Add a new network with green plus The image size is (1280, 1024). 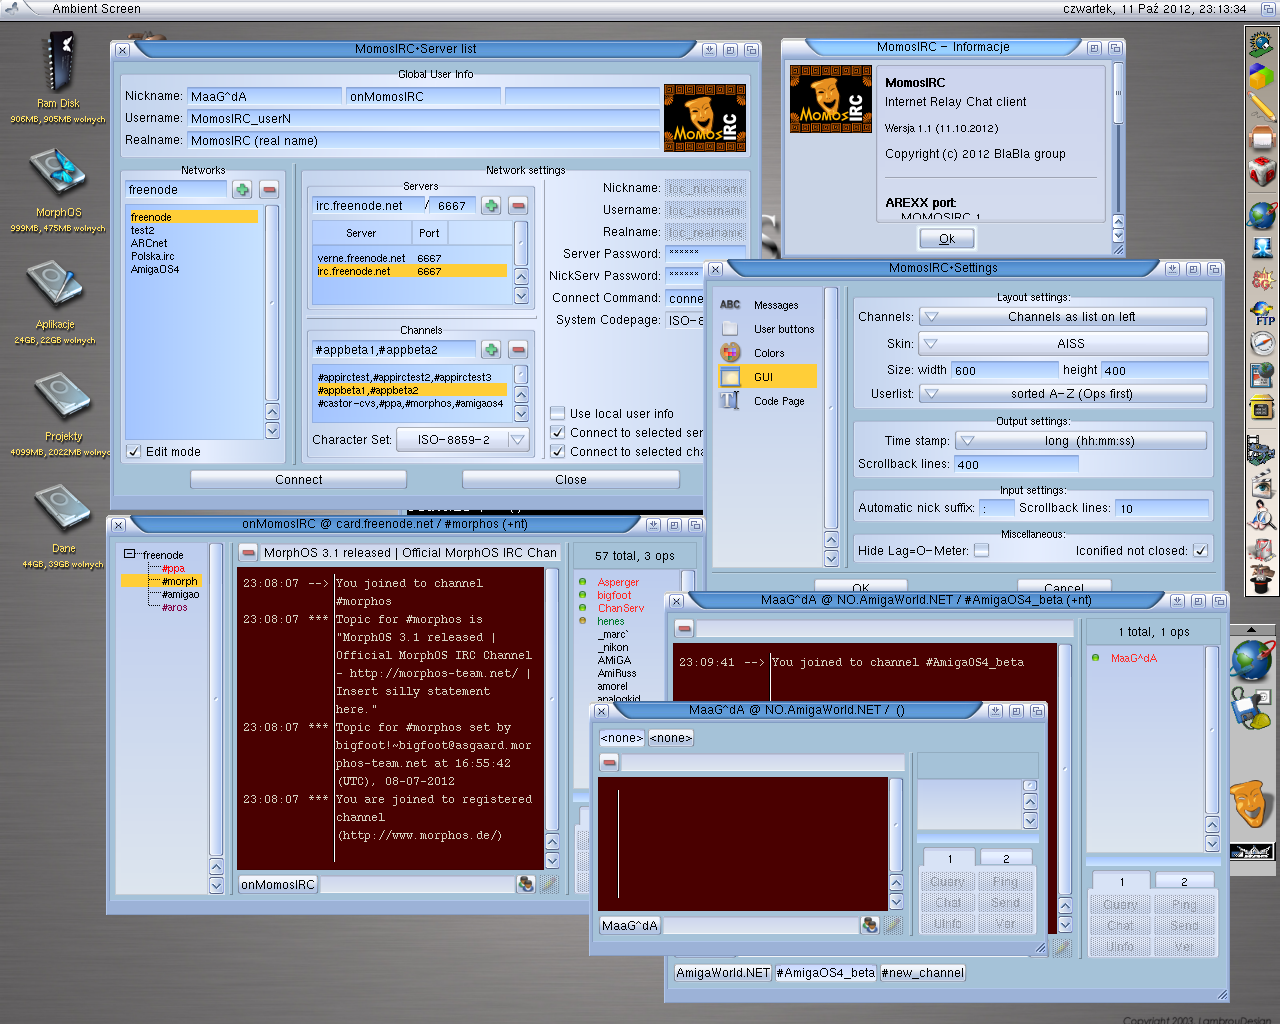coord(242,189)
